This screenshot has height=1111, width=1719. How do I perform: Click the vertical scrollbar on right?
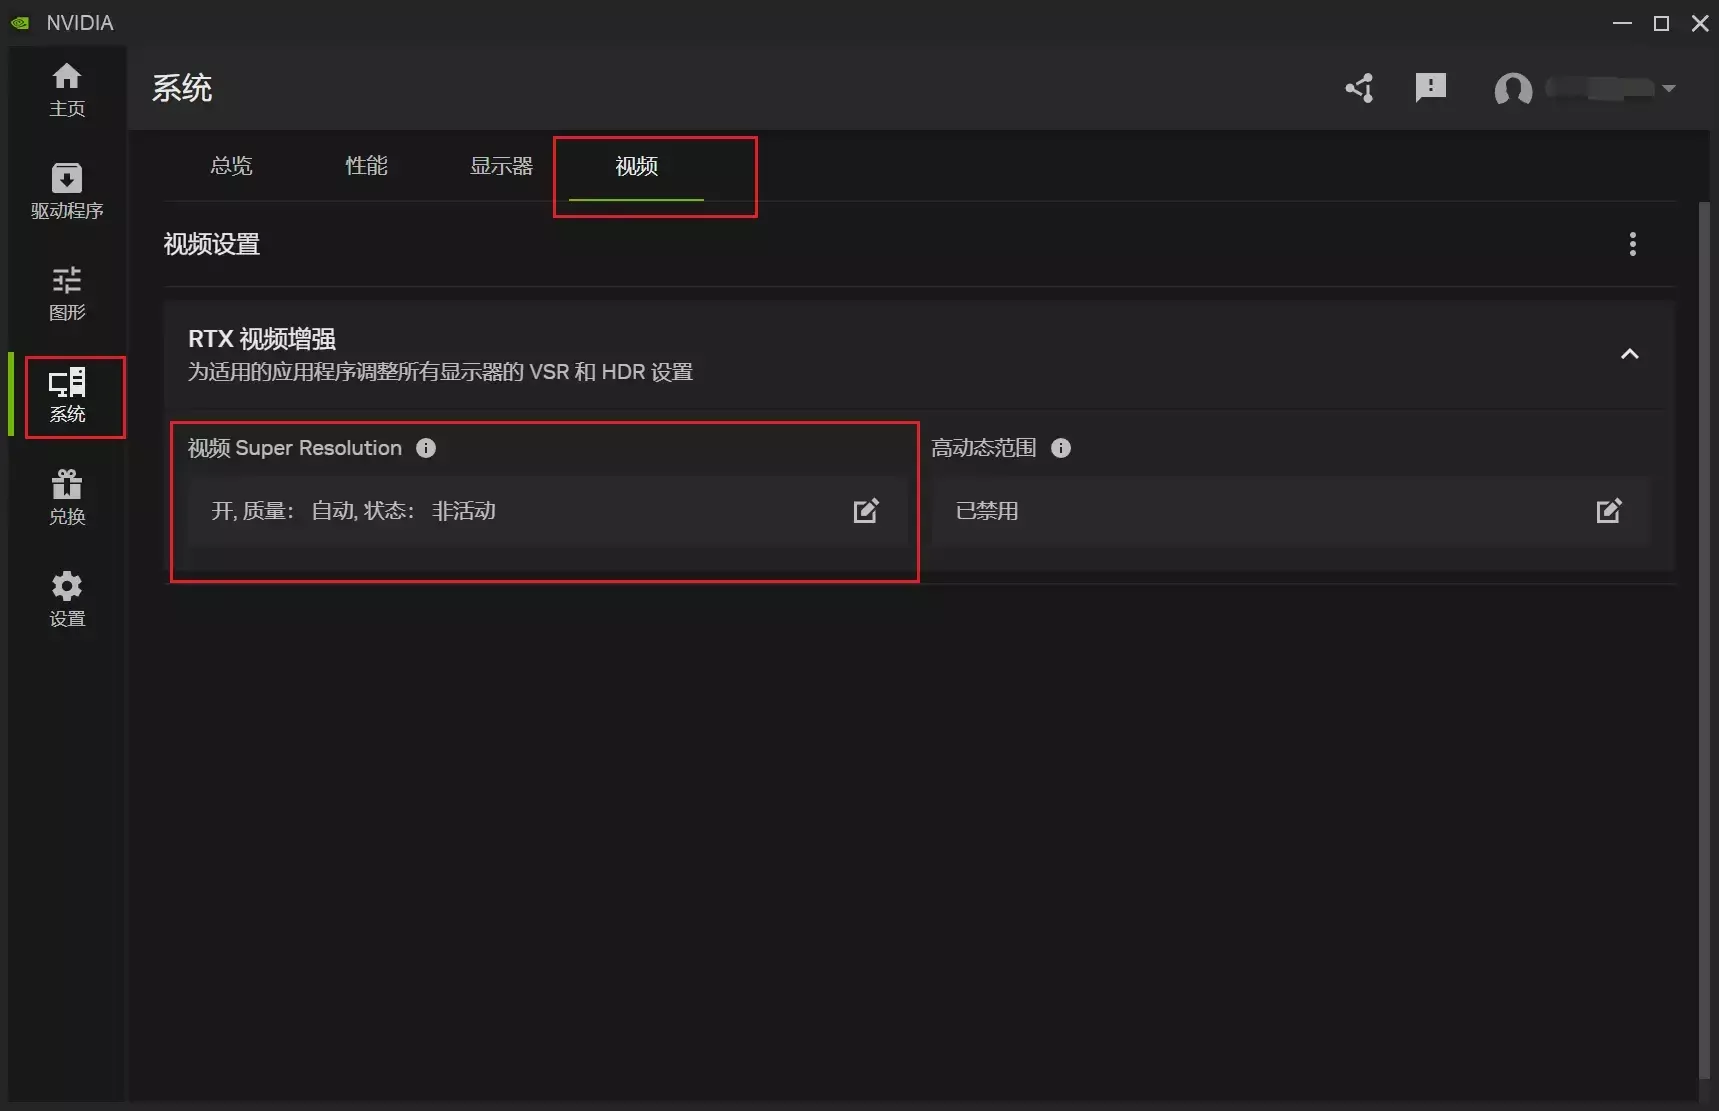click(x=1704, y=640)
